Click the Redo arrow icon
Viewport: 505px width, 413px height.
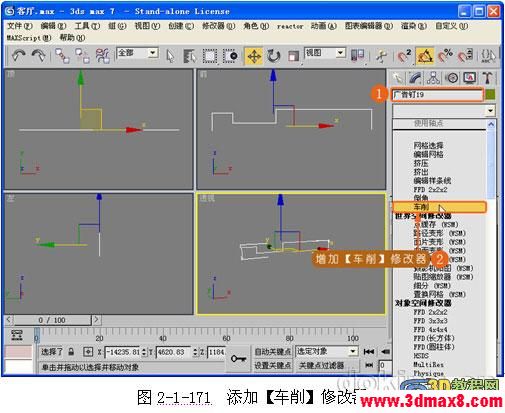click(38, 56)
